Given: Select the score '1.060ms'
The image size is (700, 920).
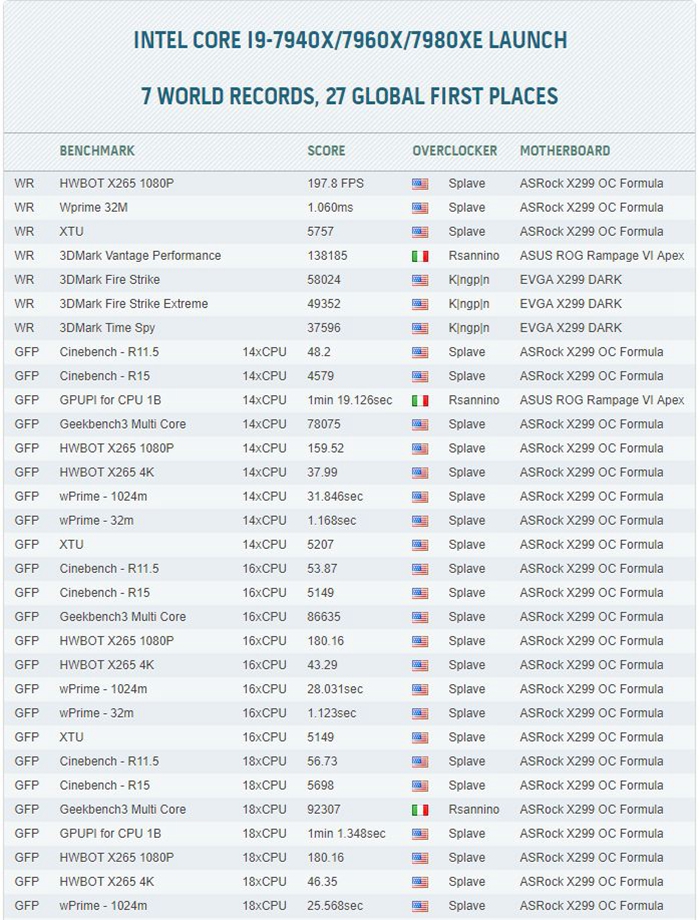Looking at the screenshot, I should pyautogui.click(x=330, y=207).
